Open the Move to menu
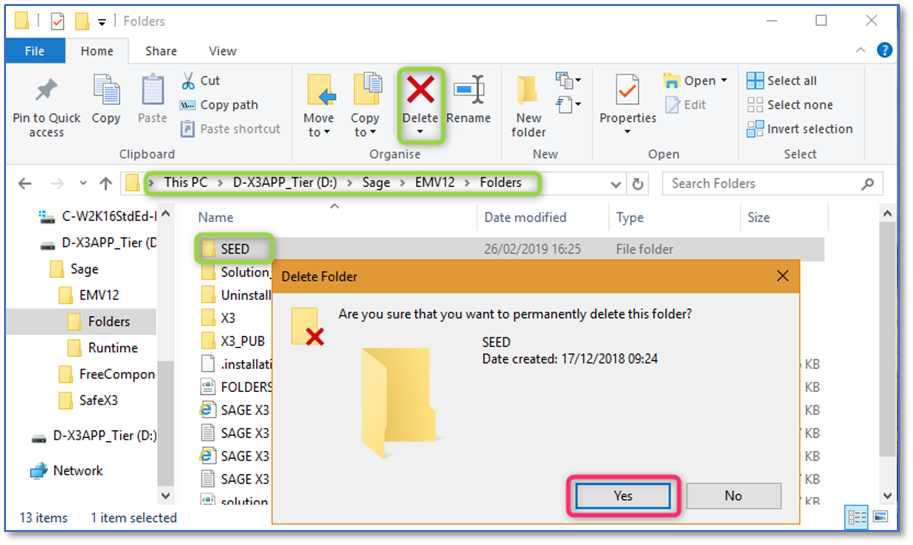Screen dimensions: 913x545 319,106
